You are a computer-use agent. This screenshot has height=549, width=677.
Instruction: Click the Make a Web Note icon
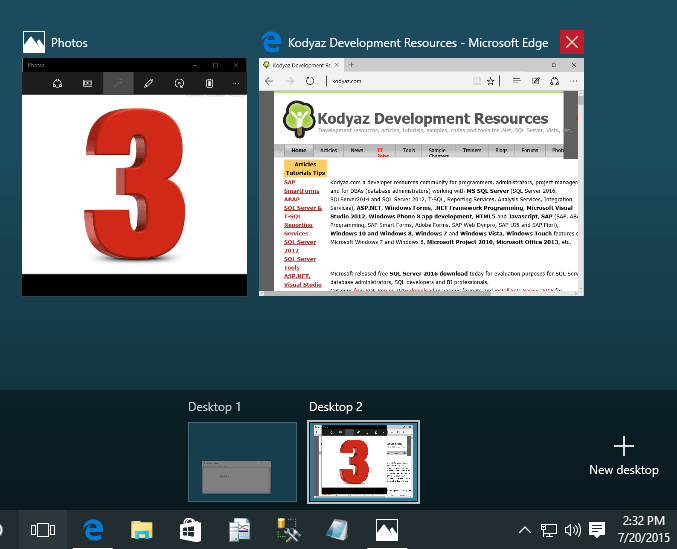[536, 80]
